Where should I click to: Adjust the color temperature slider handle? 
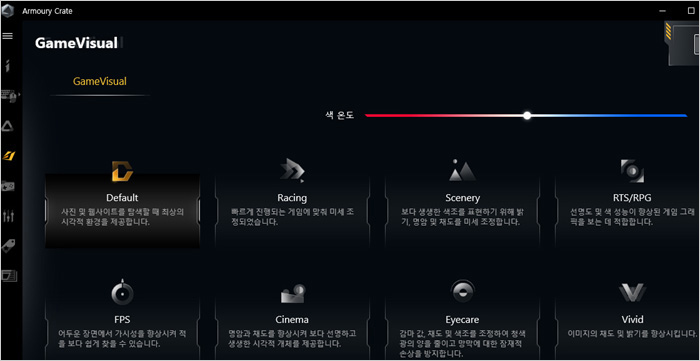[x=527, y=116]
